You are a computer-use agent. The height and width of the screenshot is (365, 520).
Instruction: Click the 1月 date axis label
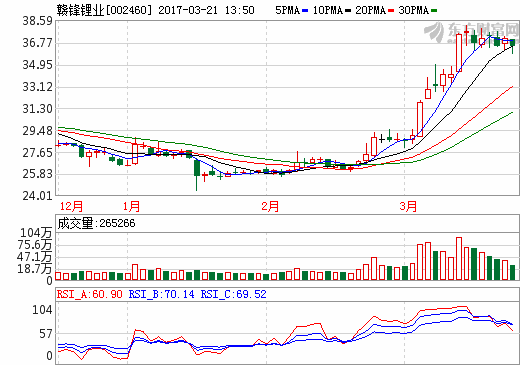(131, 206)
